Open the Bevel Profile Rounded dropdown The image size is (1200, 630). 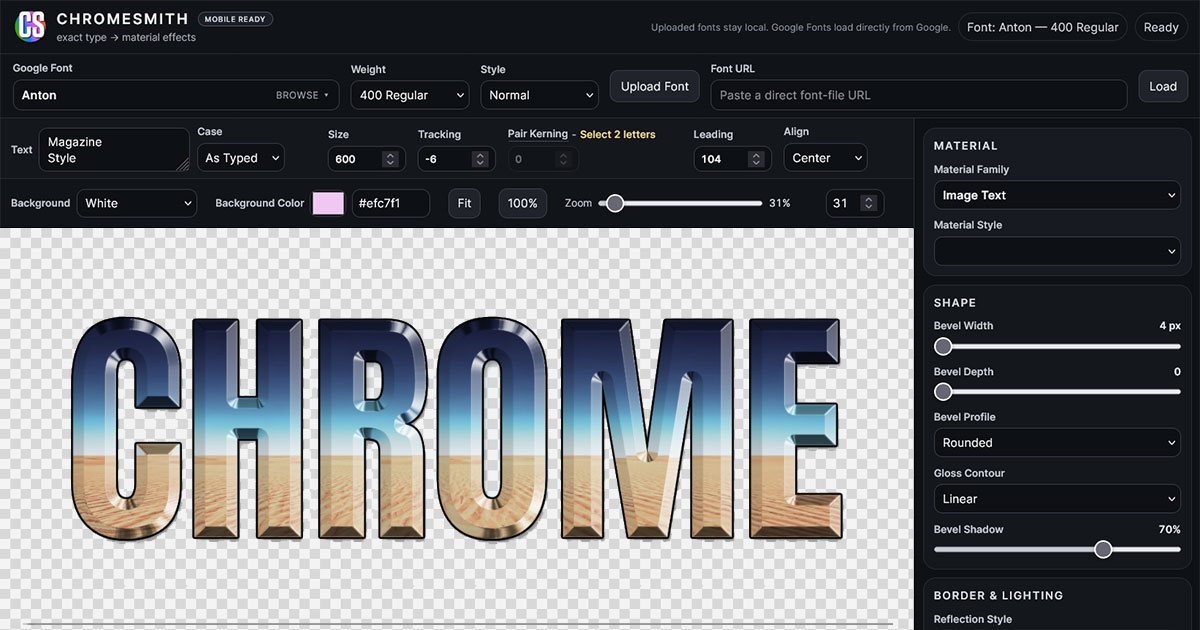pos(1058,442)
